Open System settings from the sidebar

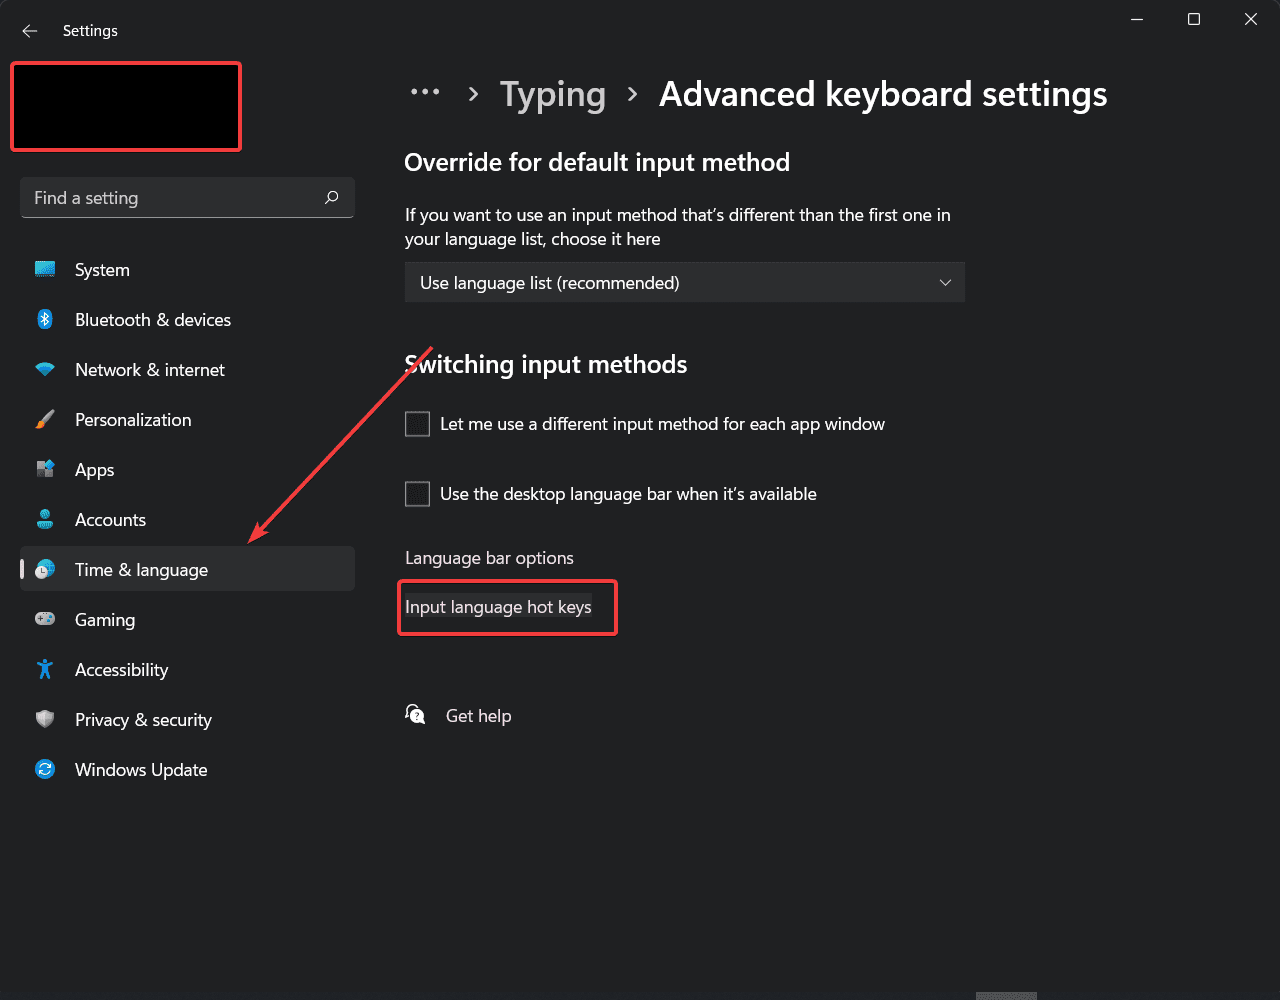tap(100, 269)
